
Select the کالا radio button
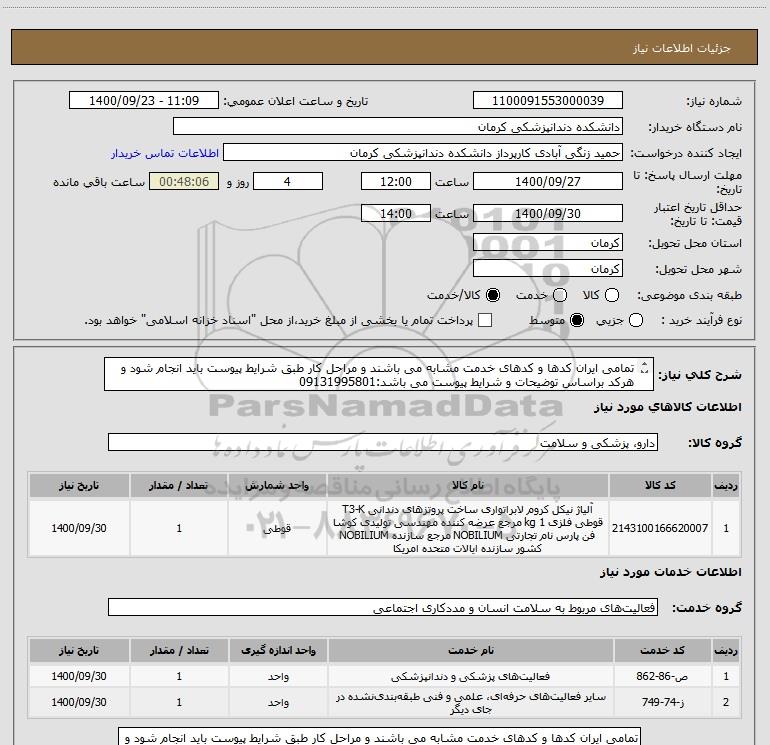pyautogui.click(x=612, y=295)
